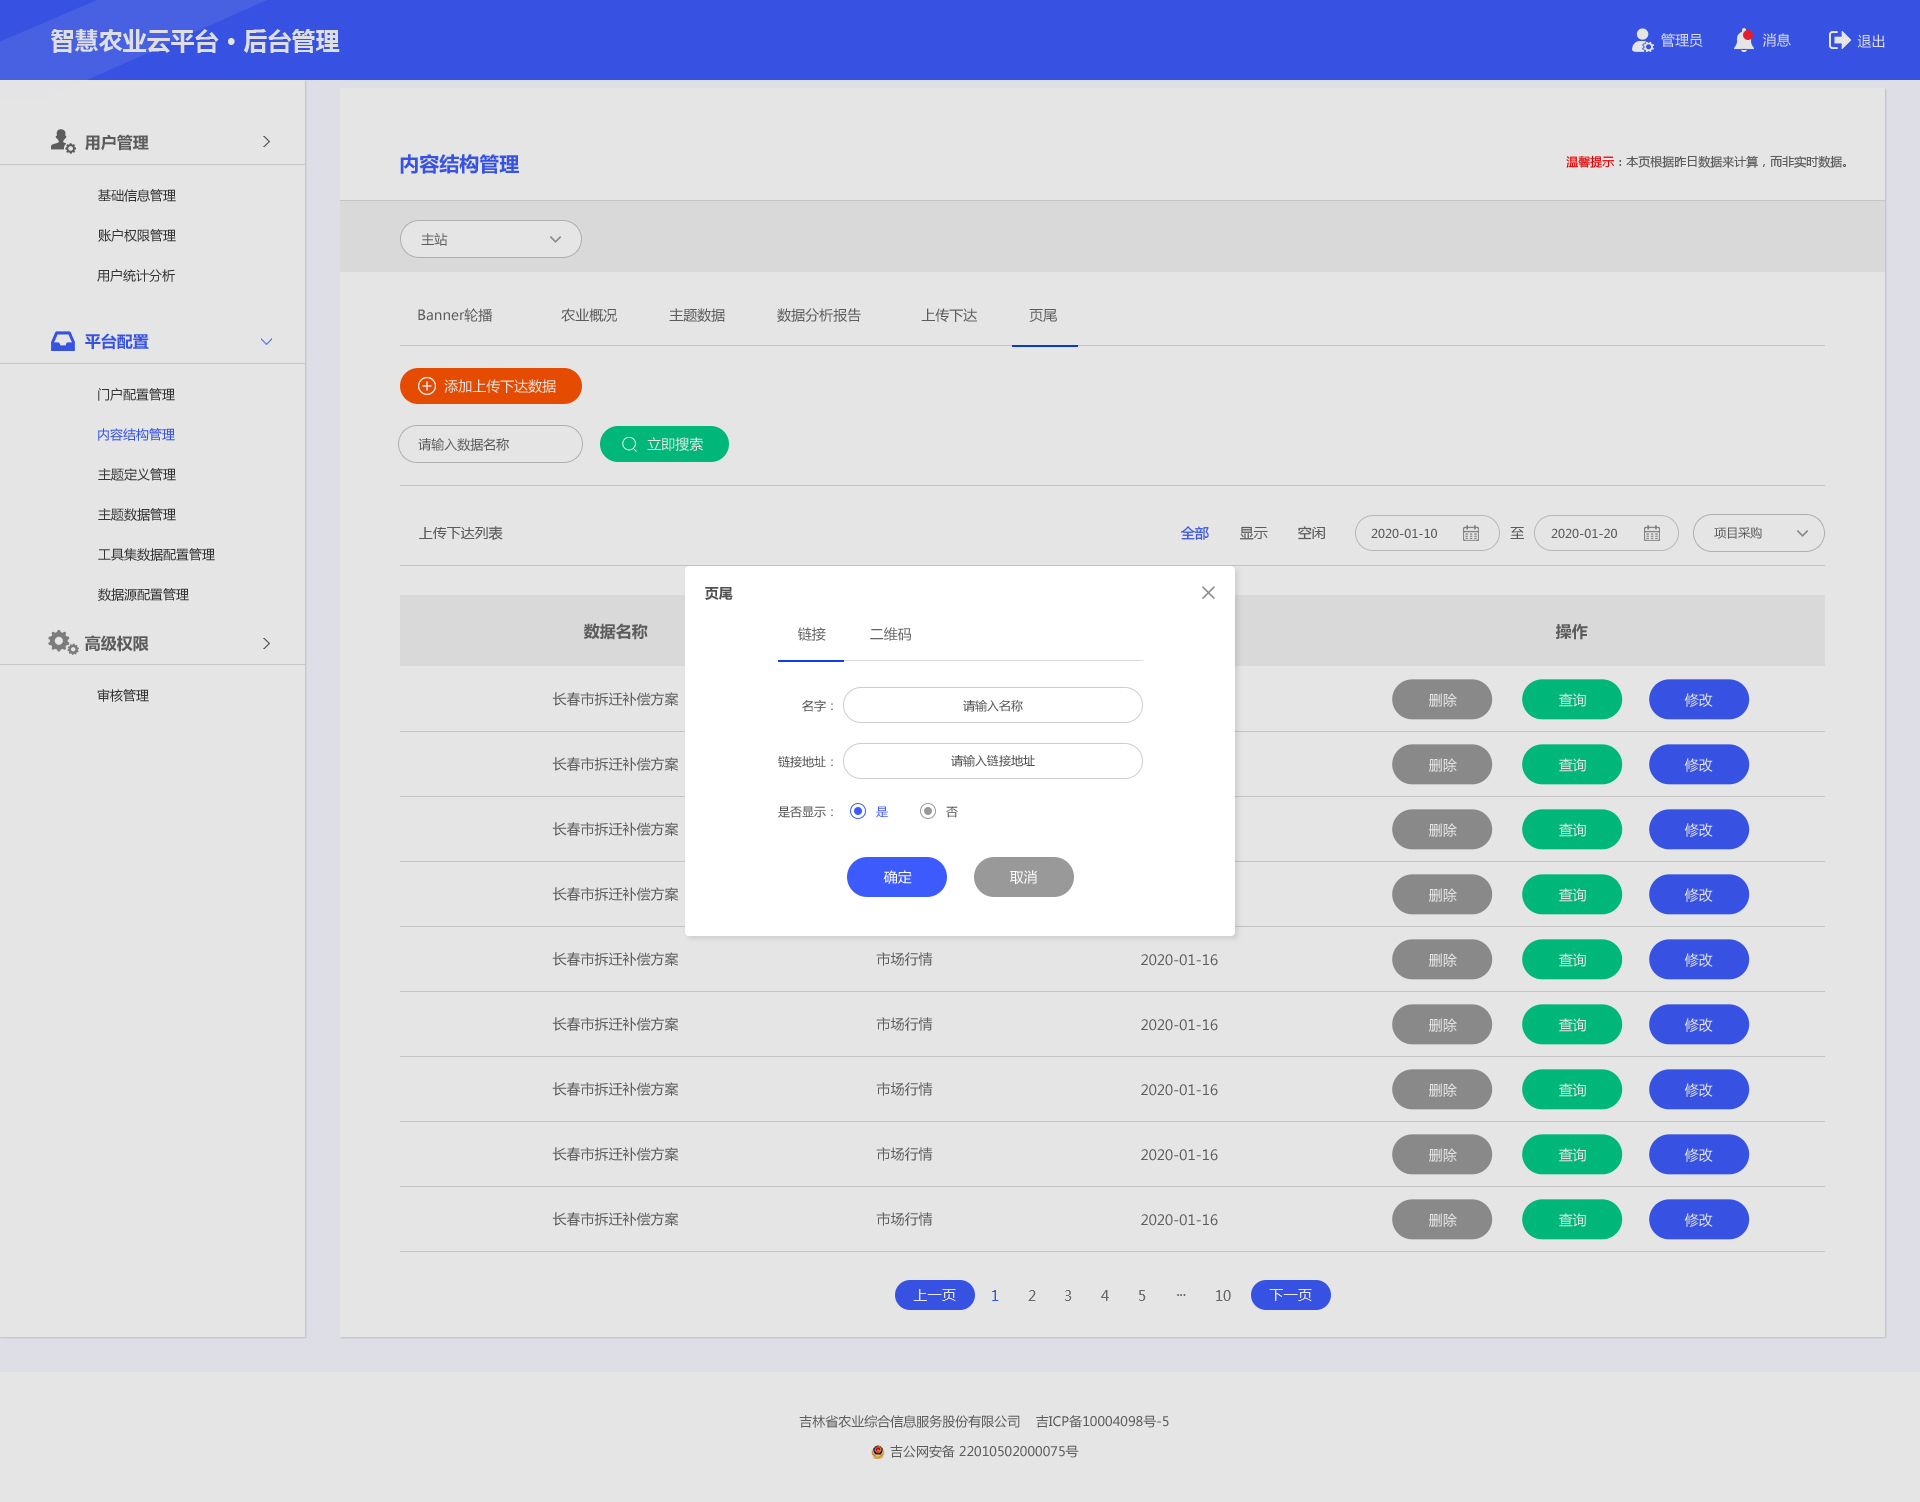Click the user management person icon
1920x1502 pixels.
click(63, 141)
